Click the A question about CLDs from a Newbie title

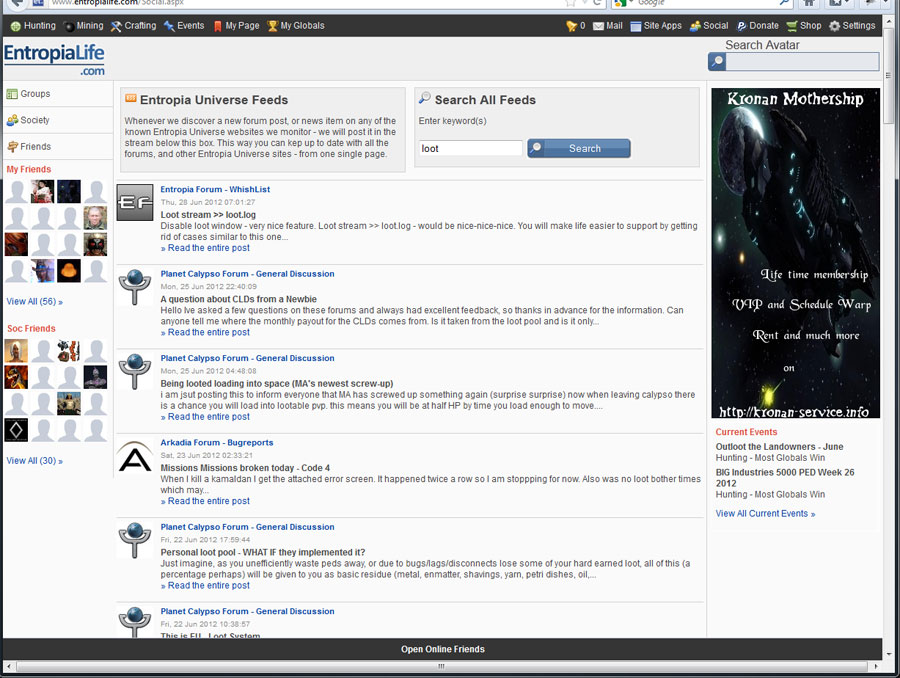click(x=239, y=300)
